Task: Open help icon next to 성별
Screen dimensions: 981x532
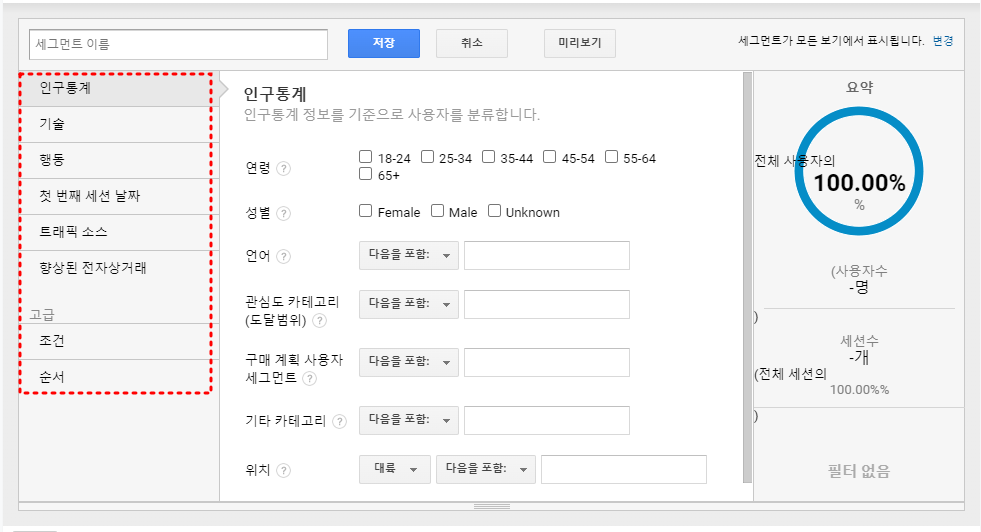Action: pyautogui.click(x=283, y=213)
